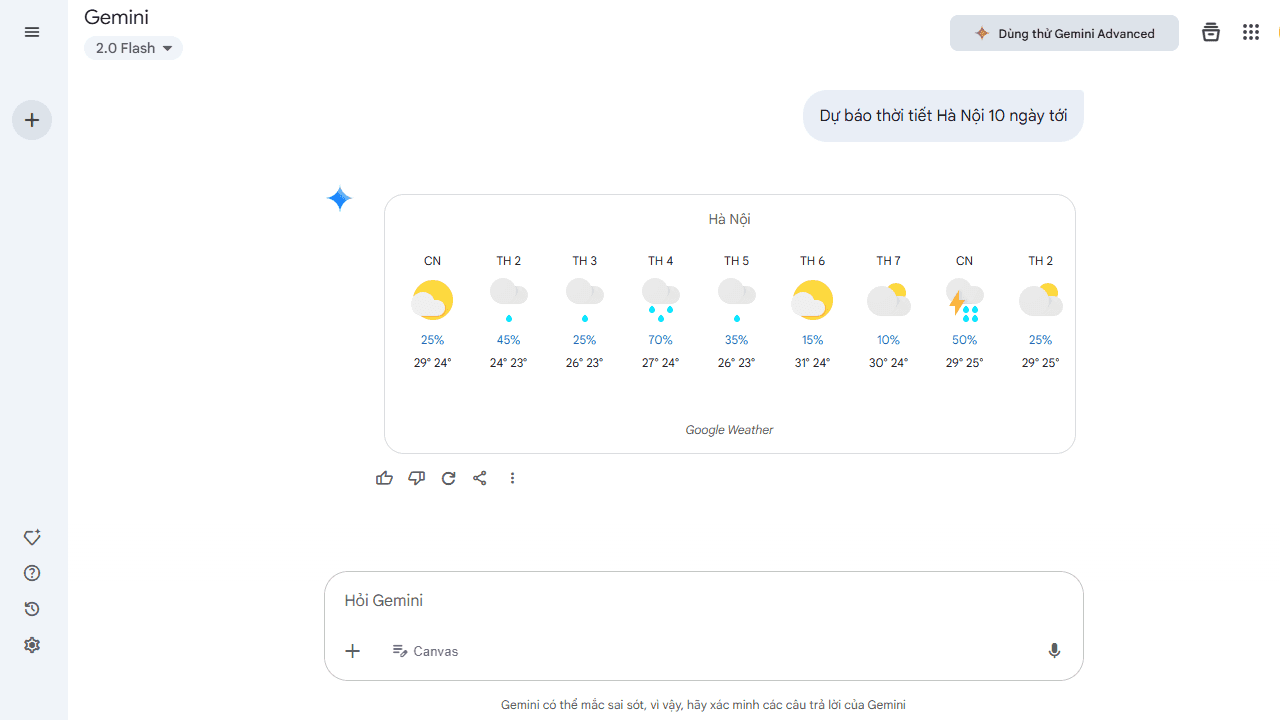Click TH 3 light rain icon
This screenshot has width=1280, height=720.
[585, 300]
